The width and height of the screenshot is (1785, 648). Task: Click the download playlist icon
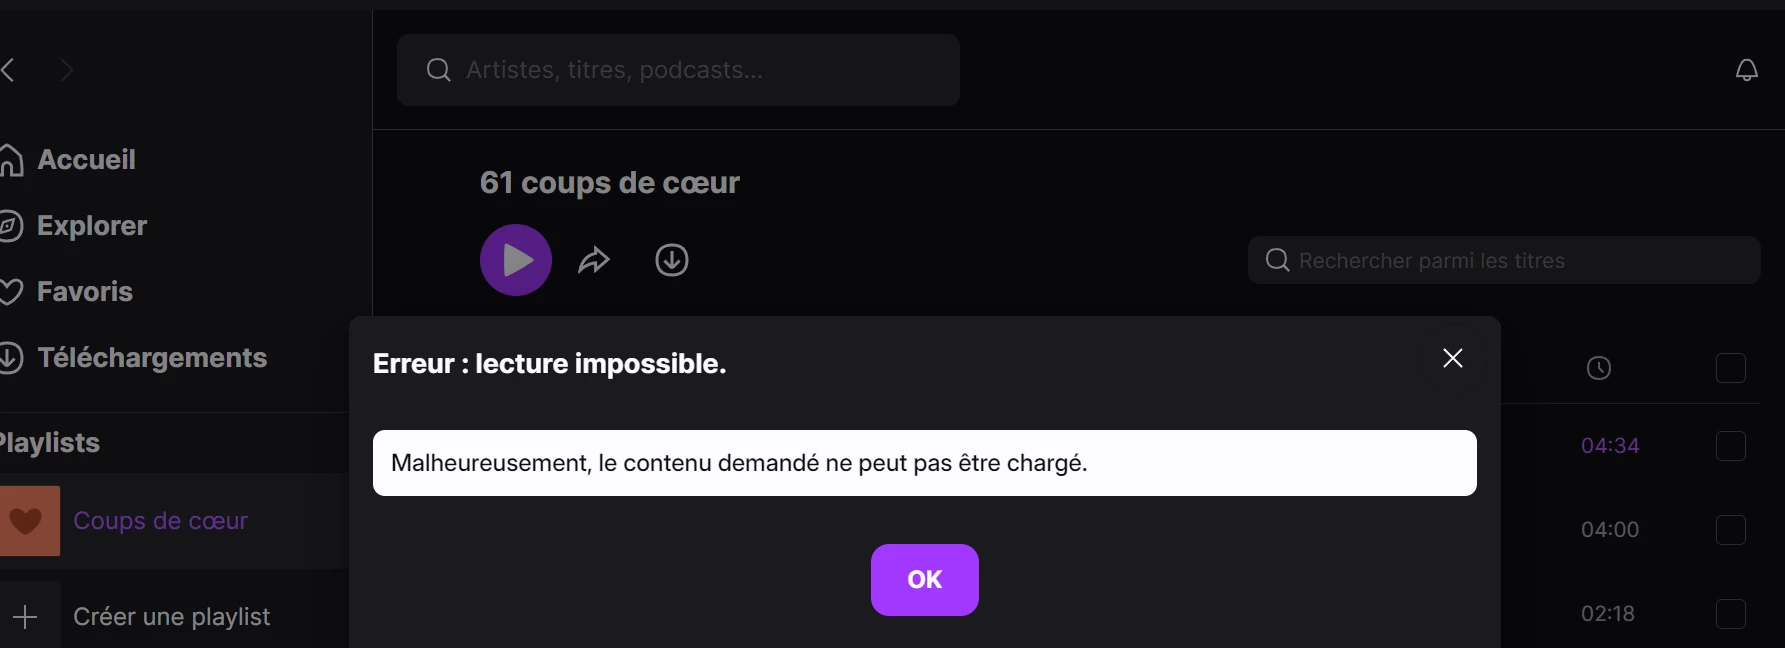click(x=672, y=260)
